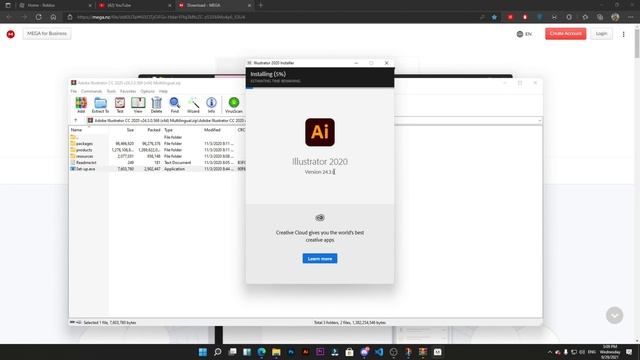Image resolution: width=640 pixels, height=360 pixels.
Task: Open the Tools menu in WinRAR
Action: [x=111, y=91]
